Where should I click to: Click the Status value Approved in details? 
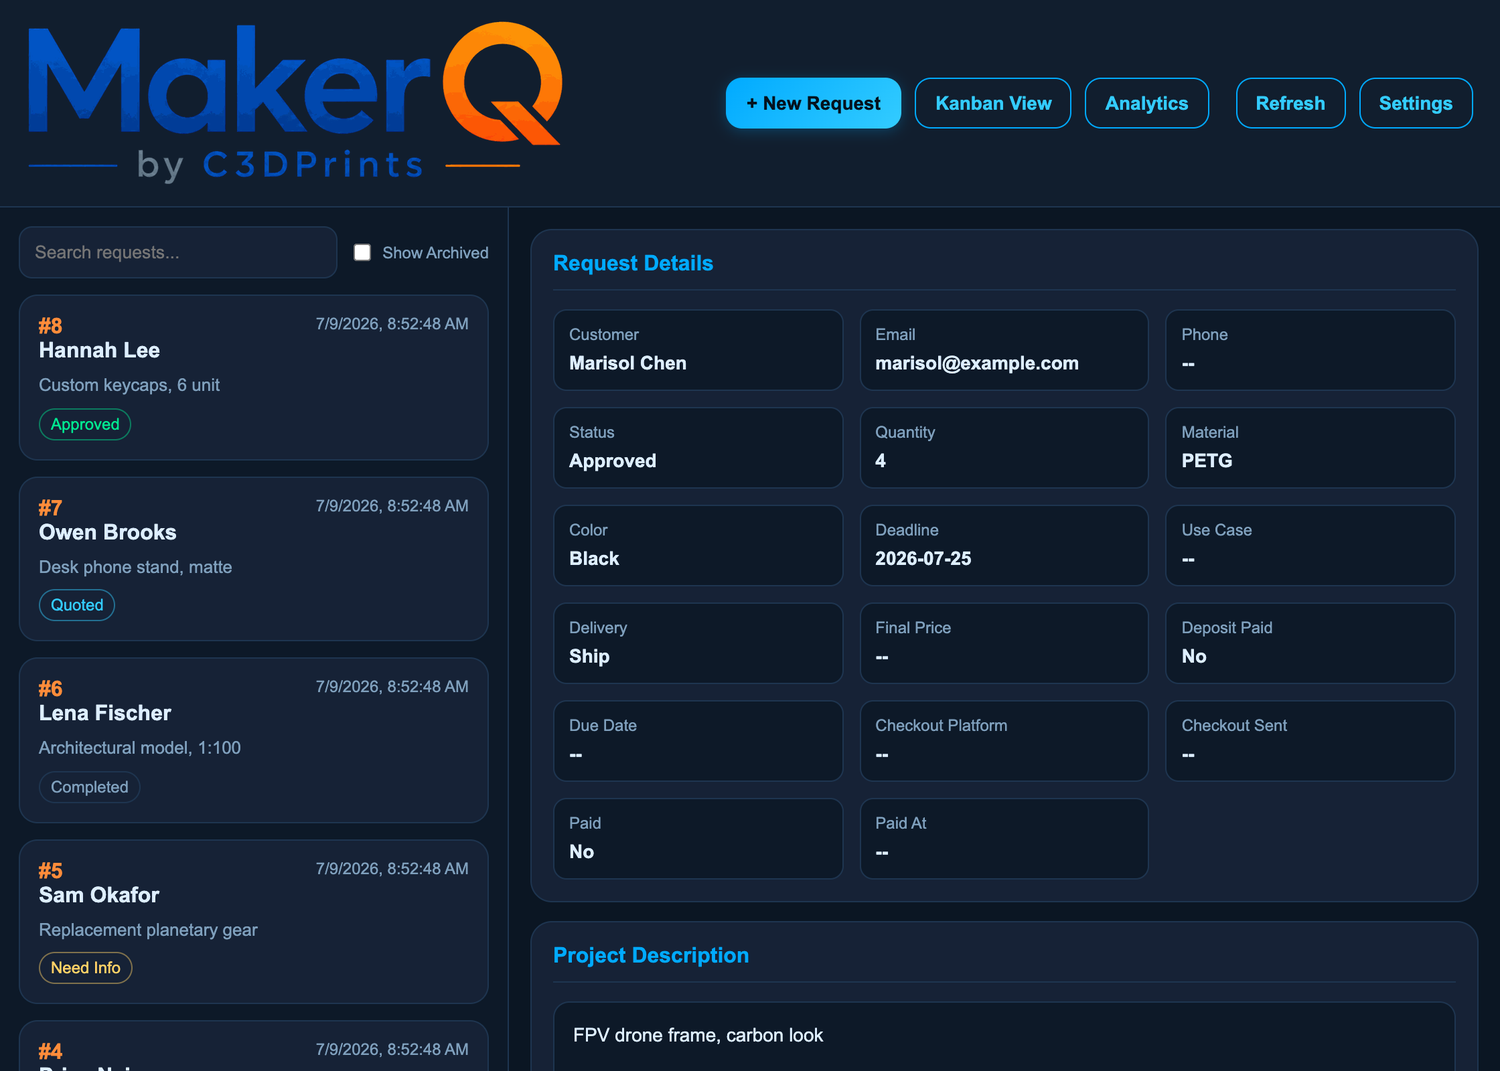[x=613, y=461]
